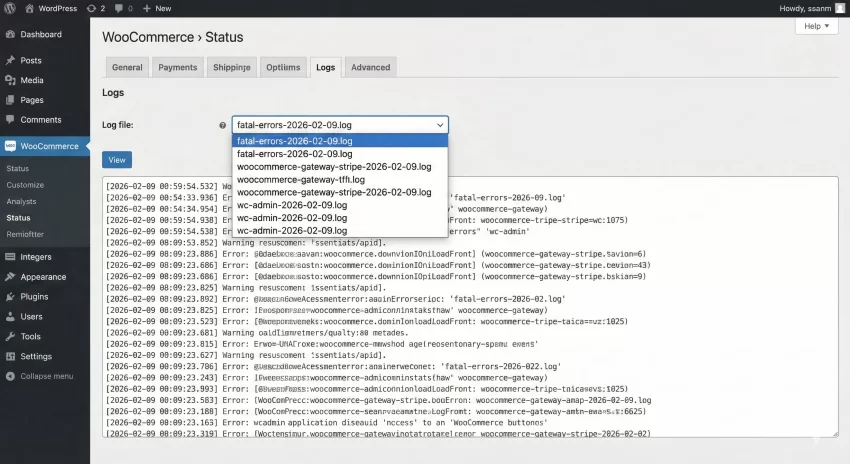Choose woocommerce-gateway-tfft.log from list

340,179
